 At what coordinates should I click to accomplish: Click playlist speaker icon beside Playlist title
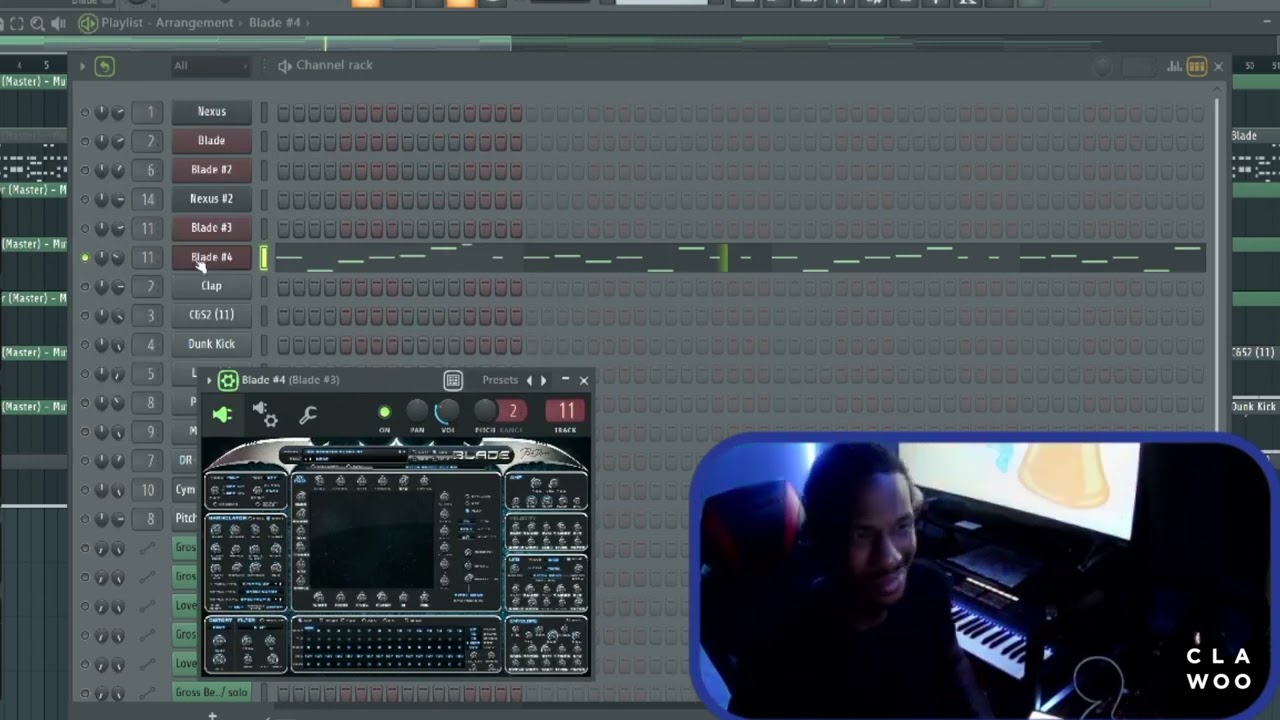pos(88,22)
